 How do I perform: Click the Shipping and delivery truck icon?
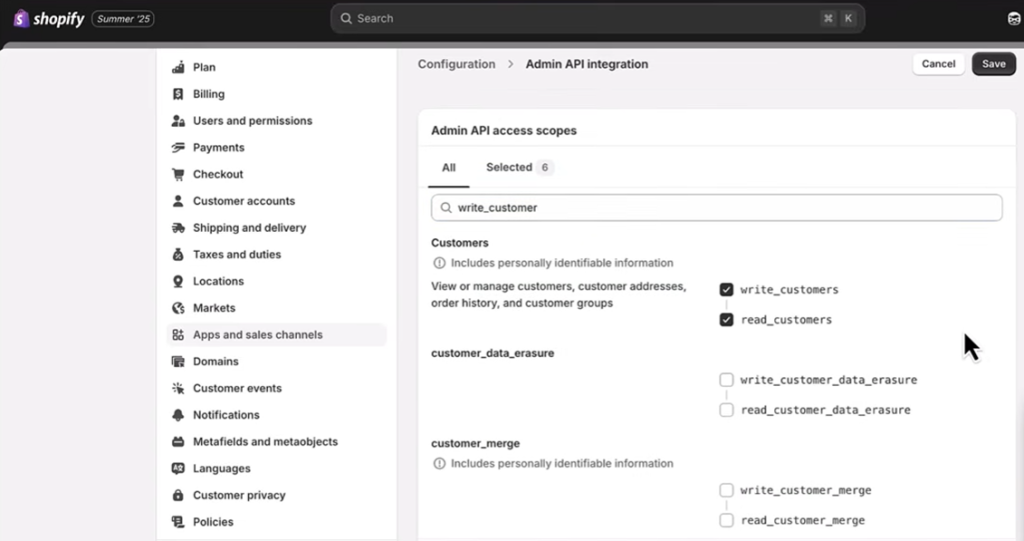coord(178,228)
